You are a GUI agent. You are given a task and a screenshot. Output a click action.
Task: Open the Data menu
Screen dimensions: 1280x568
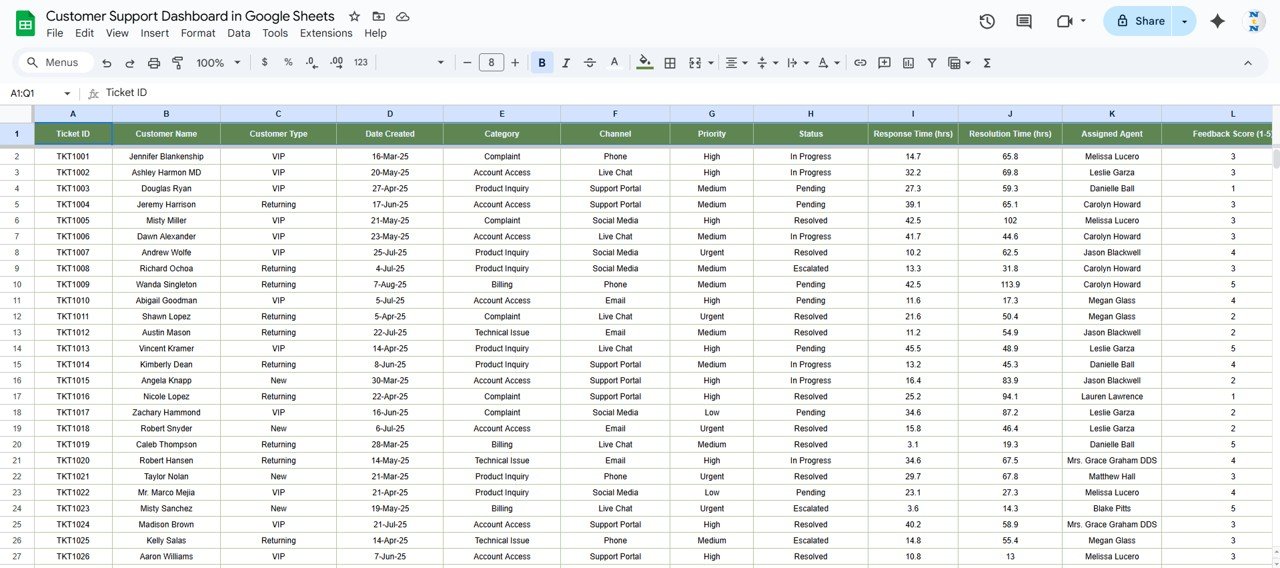pos(239,33)
